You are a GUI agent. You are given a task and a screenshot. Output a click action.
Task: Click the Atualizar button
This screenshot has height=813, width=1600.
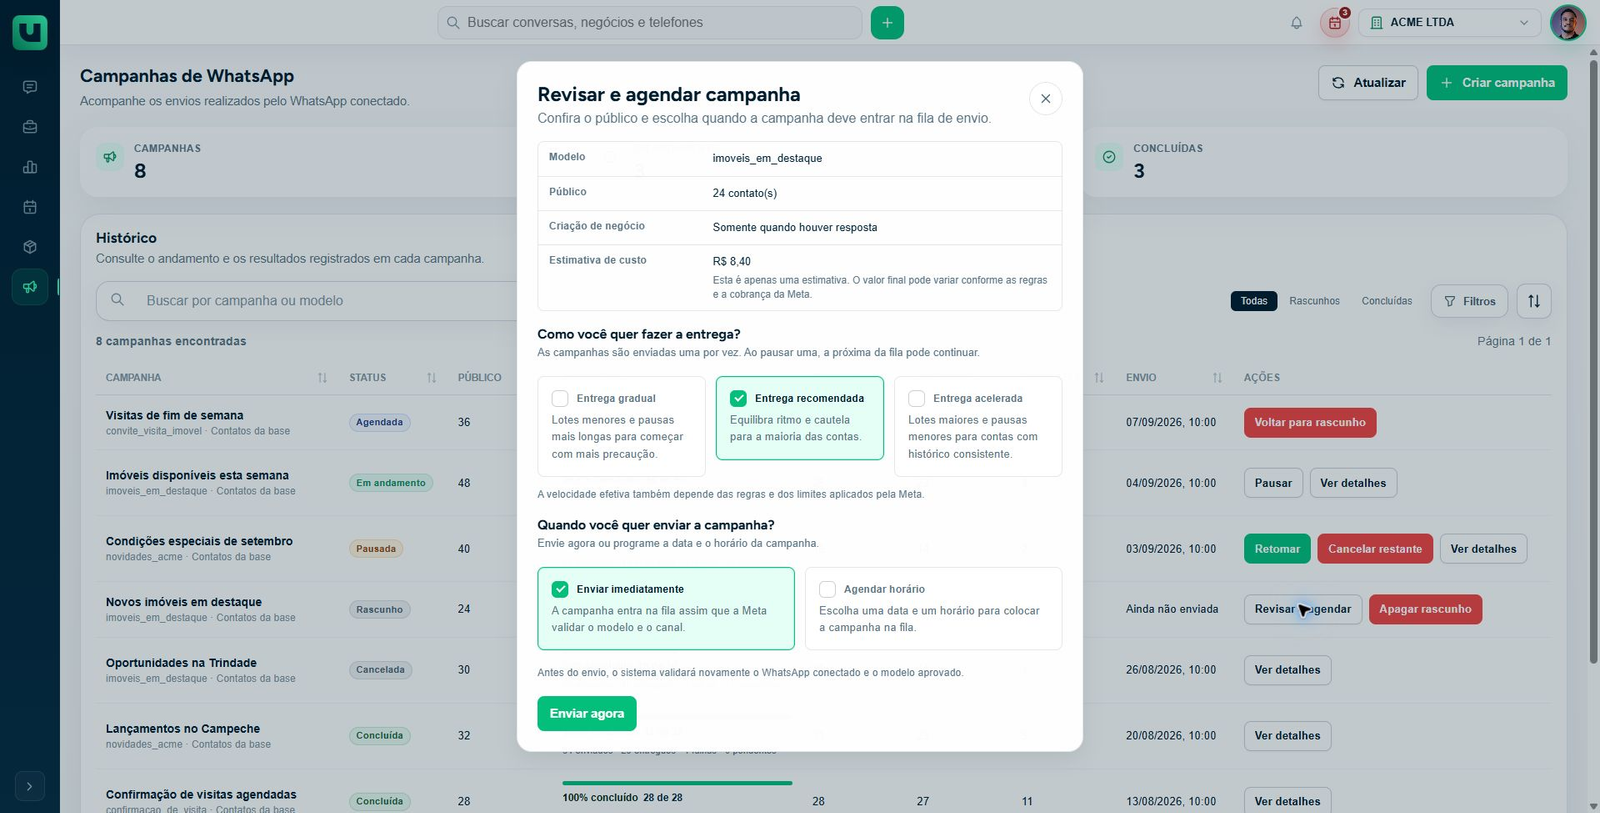click(1369, 83)
